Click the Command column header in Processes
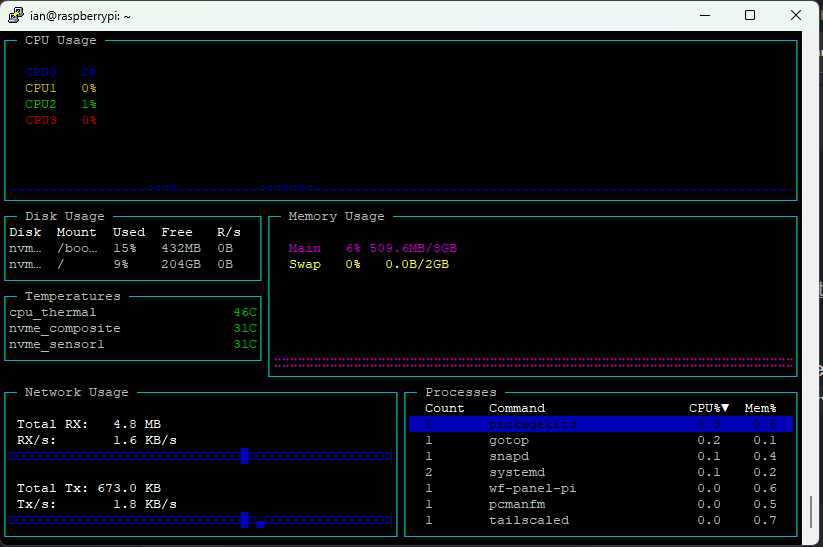The image size is (823, 547). tap(517, 408)
